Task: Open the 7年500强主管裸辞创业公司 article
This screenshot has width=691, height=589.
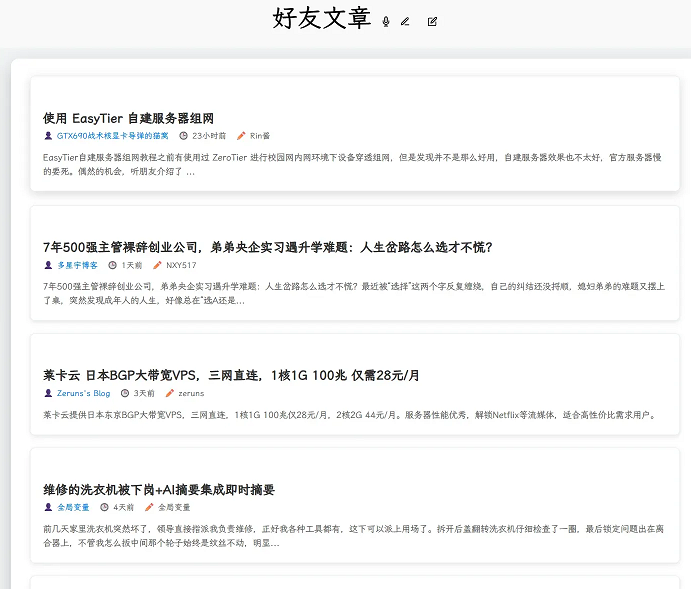Action: point(267,247)
